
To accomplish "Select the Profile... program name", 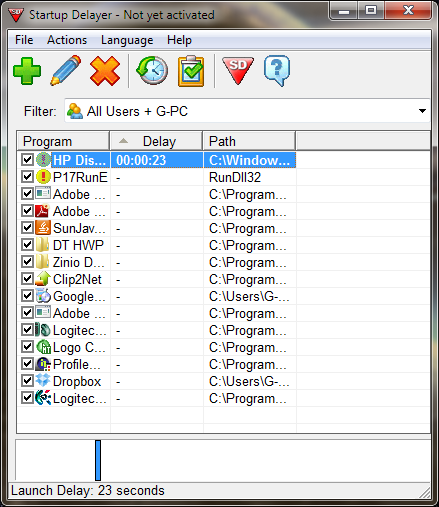I will coord(77,364).
